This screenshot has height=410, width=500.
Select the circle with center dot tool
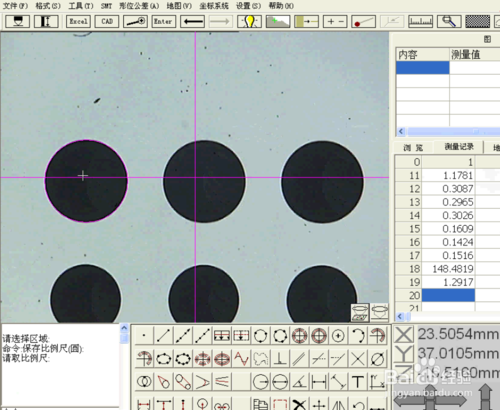click(x=338, y=336)
